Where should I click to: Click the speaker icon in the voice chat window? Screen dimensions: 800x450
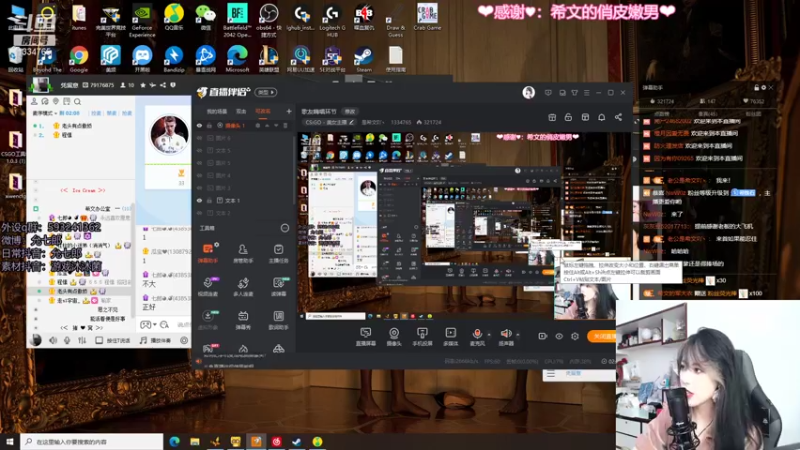pos(53,340)
